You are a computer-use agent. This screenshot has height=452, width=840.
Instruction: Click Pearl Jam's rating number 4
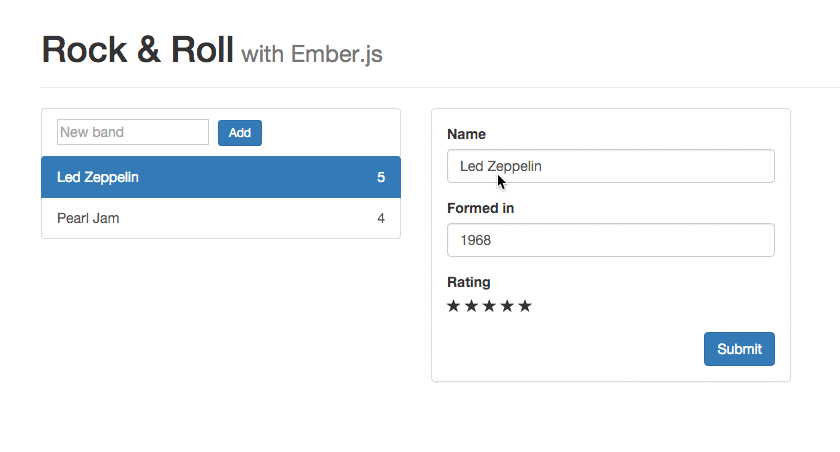pyautogui.click(x=381, y=218)
